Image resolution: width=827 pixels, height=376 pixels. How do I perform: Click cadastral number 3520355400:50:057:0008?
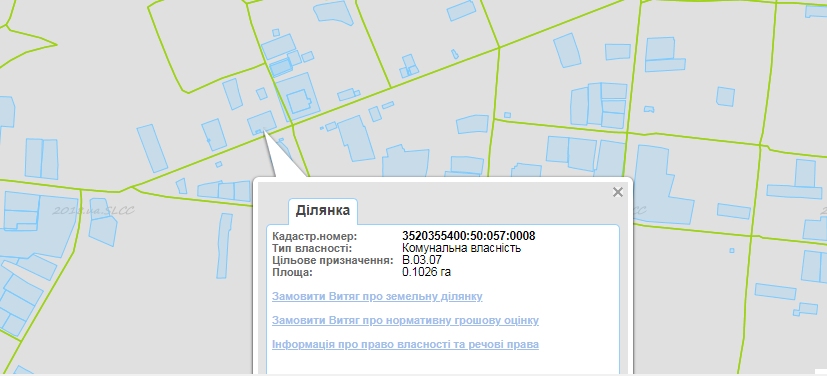(469, 236)
